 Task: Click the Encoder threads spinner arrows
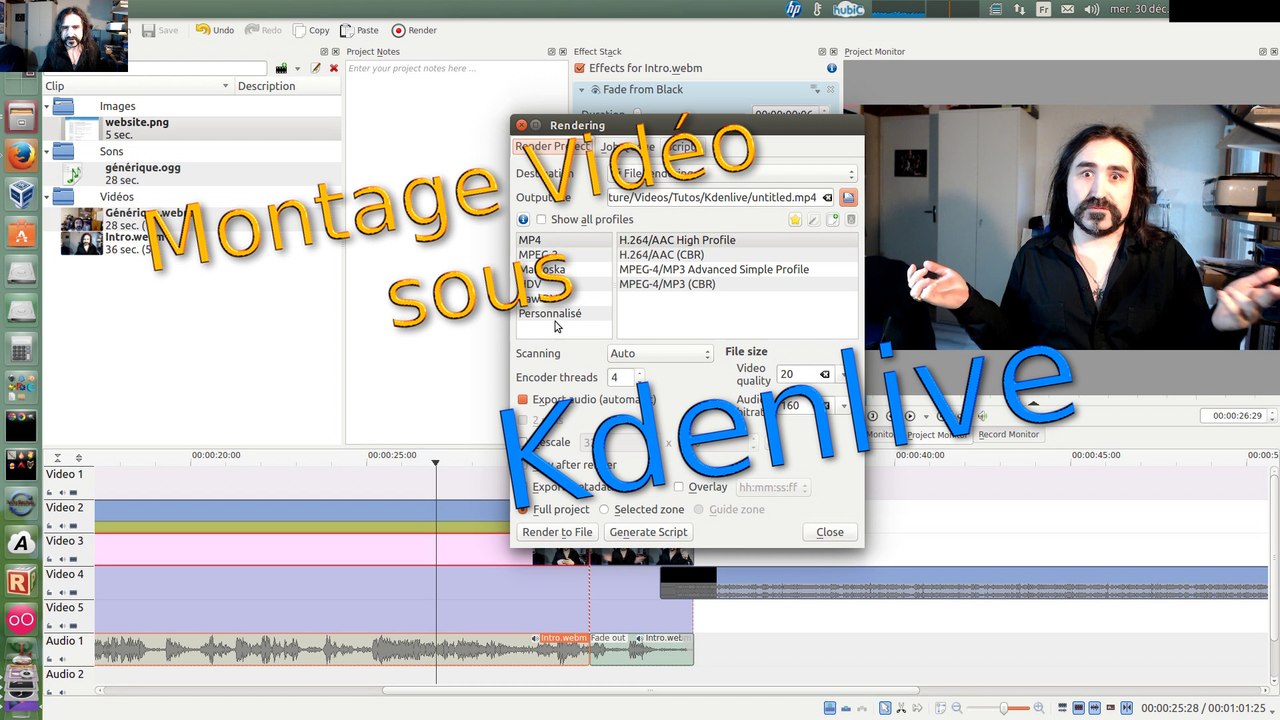click(639, 377)
